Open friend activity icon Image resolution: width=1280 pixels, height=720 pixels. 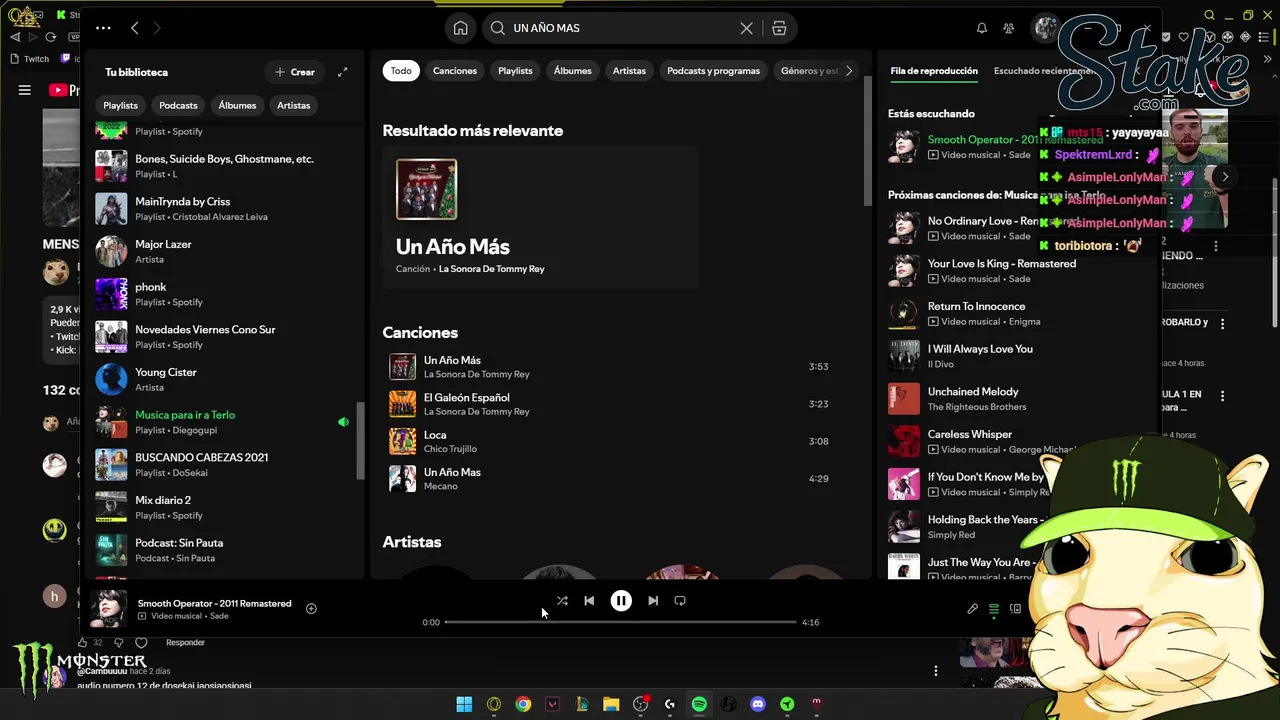(x=1009, y=28)
